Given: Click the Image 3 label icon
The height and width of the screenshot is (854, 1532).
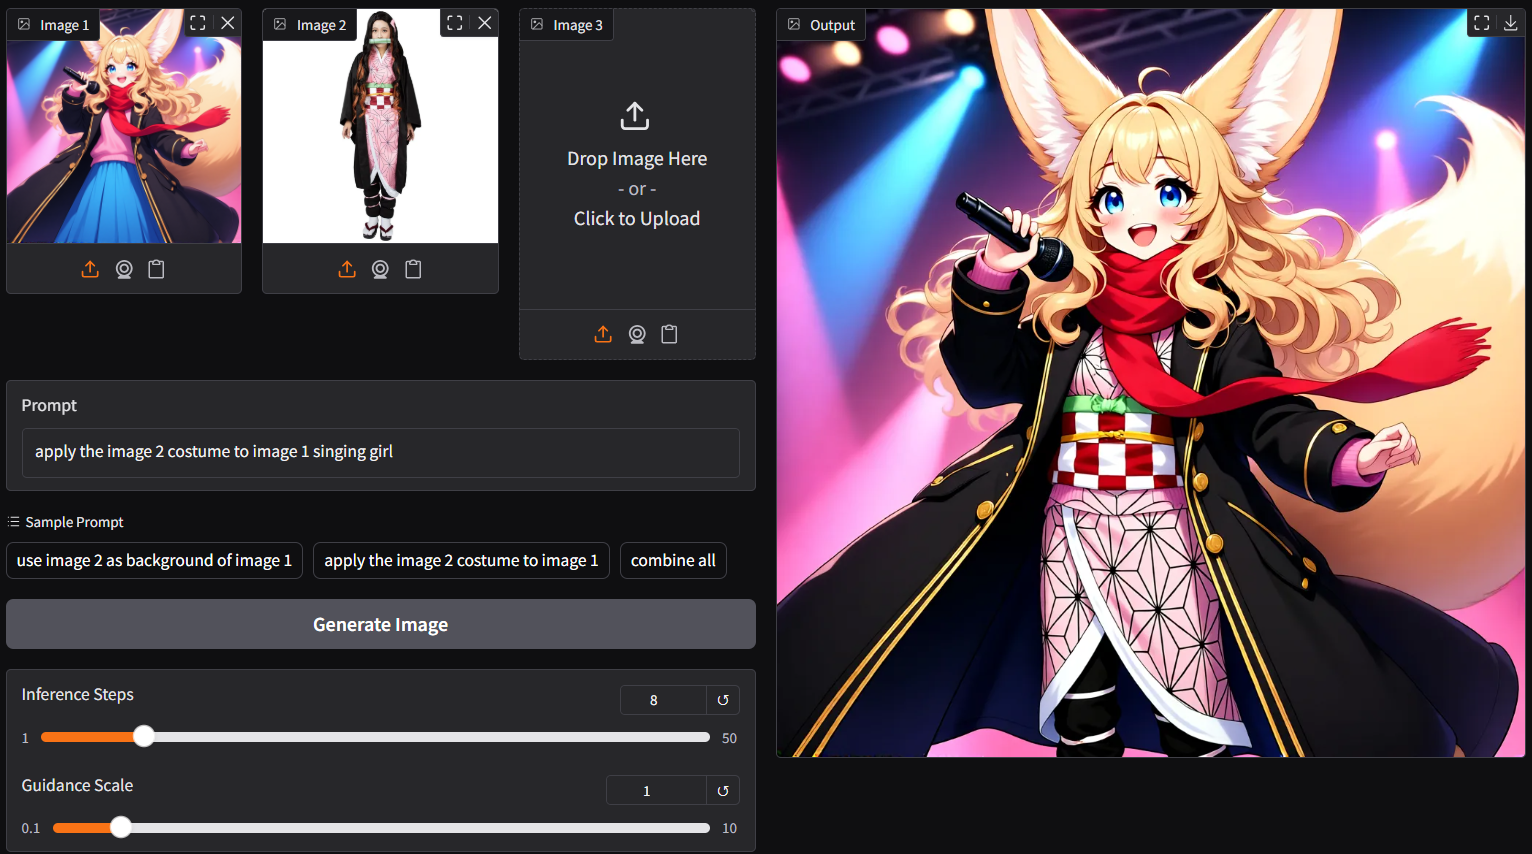Looking at the screenshot, I should [x=537, y=25].
